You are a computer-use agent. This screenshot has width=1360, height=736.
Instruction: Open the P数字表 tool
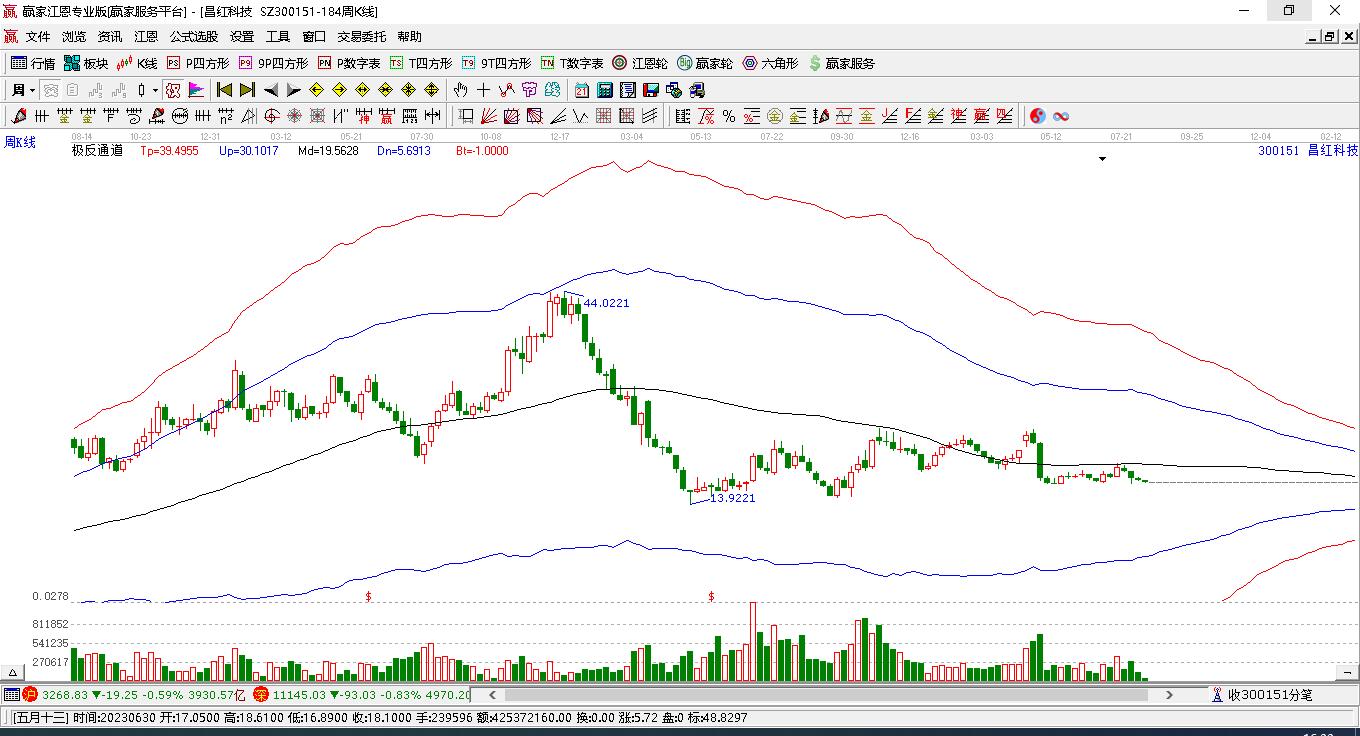point(349,63)
